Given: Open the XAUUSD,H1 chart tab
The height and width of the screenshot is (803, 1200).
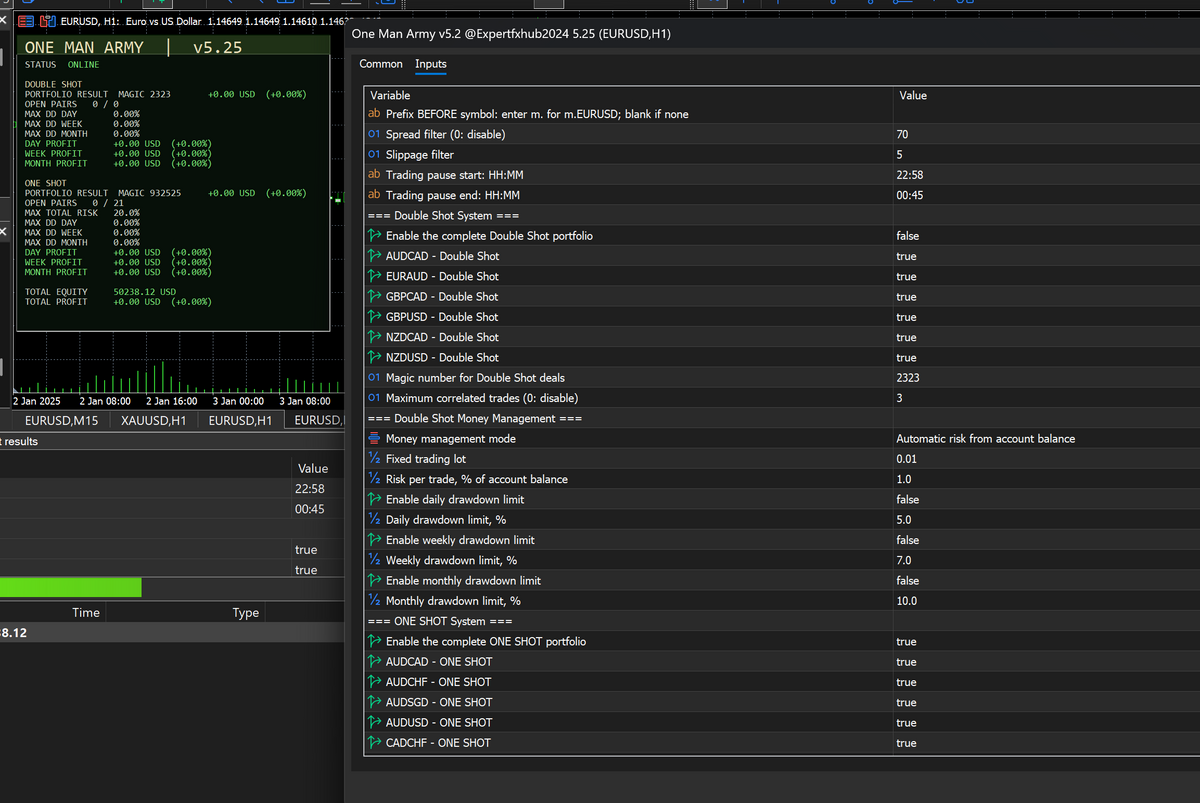Looking at the screenshot, I should pyautogui.click(x=153, y=421).
